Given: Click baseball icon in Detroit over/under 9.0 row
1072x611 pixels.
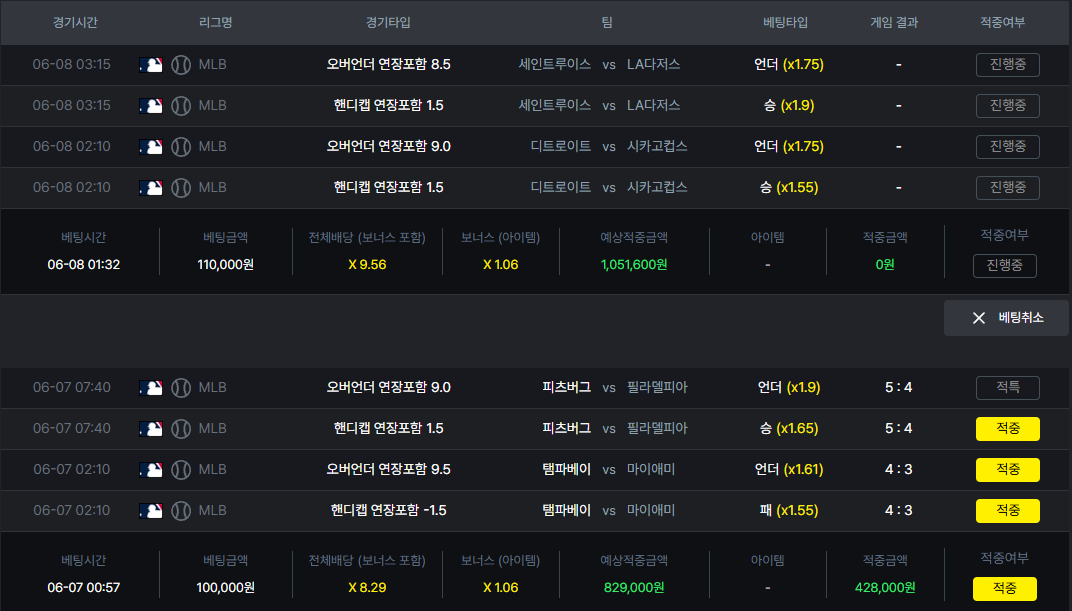Looking at the screenshot, I should tap(181, 147).
